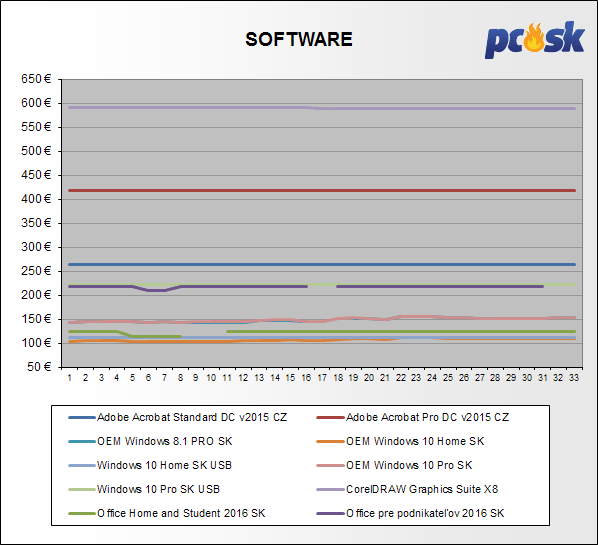Click the dark green swatch for Office Home and Student
Viewport: 598px width, 545px height.
(x=82, y=514)
